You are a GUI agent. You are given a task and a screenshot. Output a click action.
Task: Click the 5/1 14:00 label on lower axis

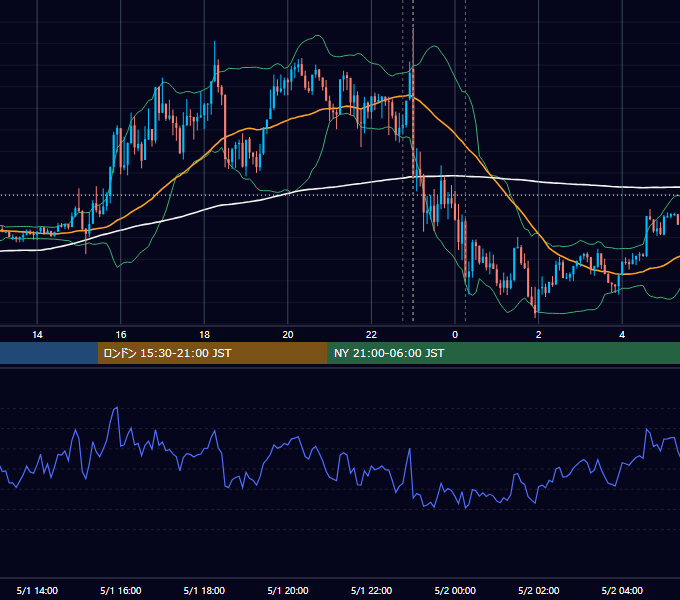coord(37,590)
